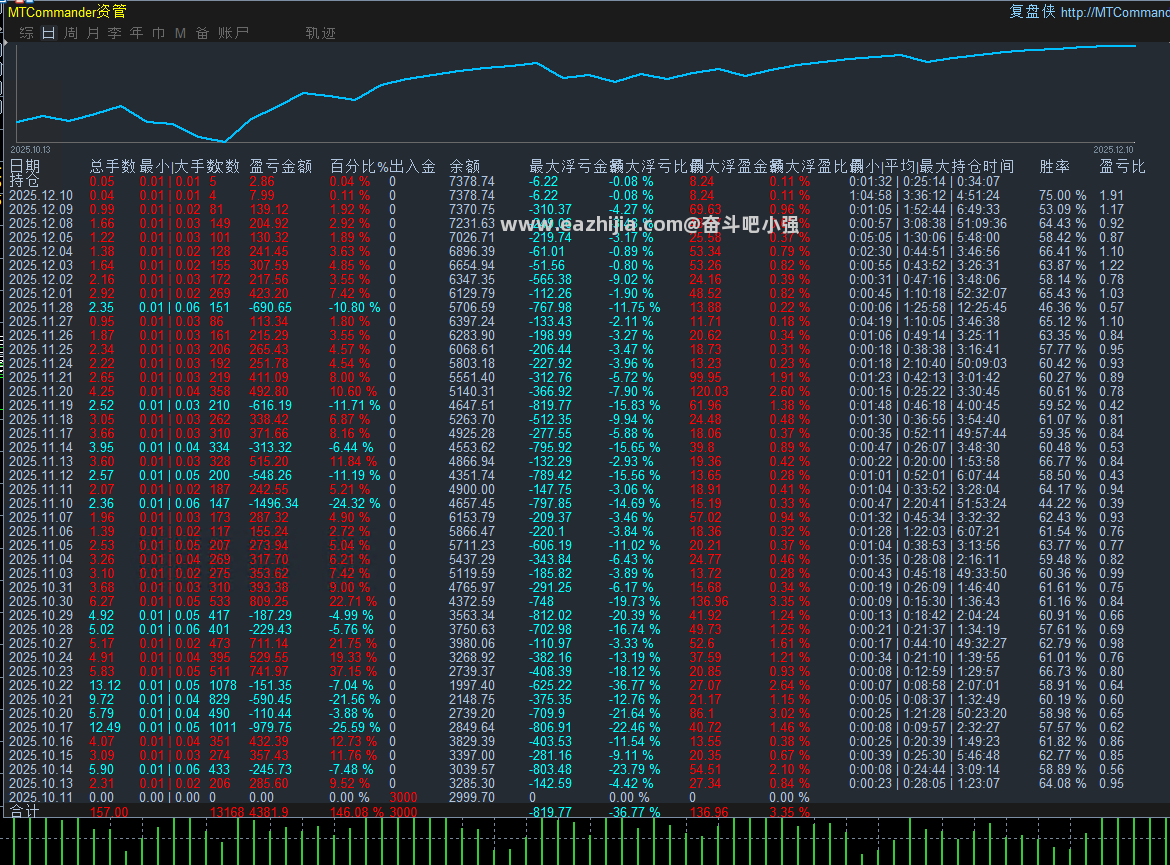The image size is (1170, 865).
Task: Select the 2025.10.17 date row
Action: pyautogui.click(x=41, y=728)
